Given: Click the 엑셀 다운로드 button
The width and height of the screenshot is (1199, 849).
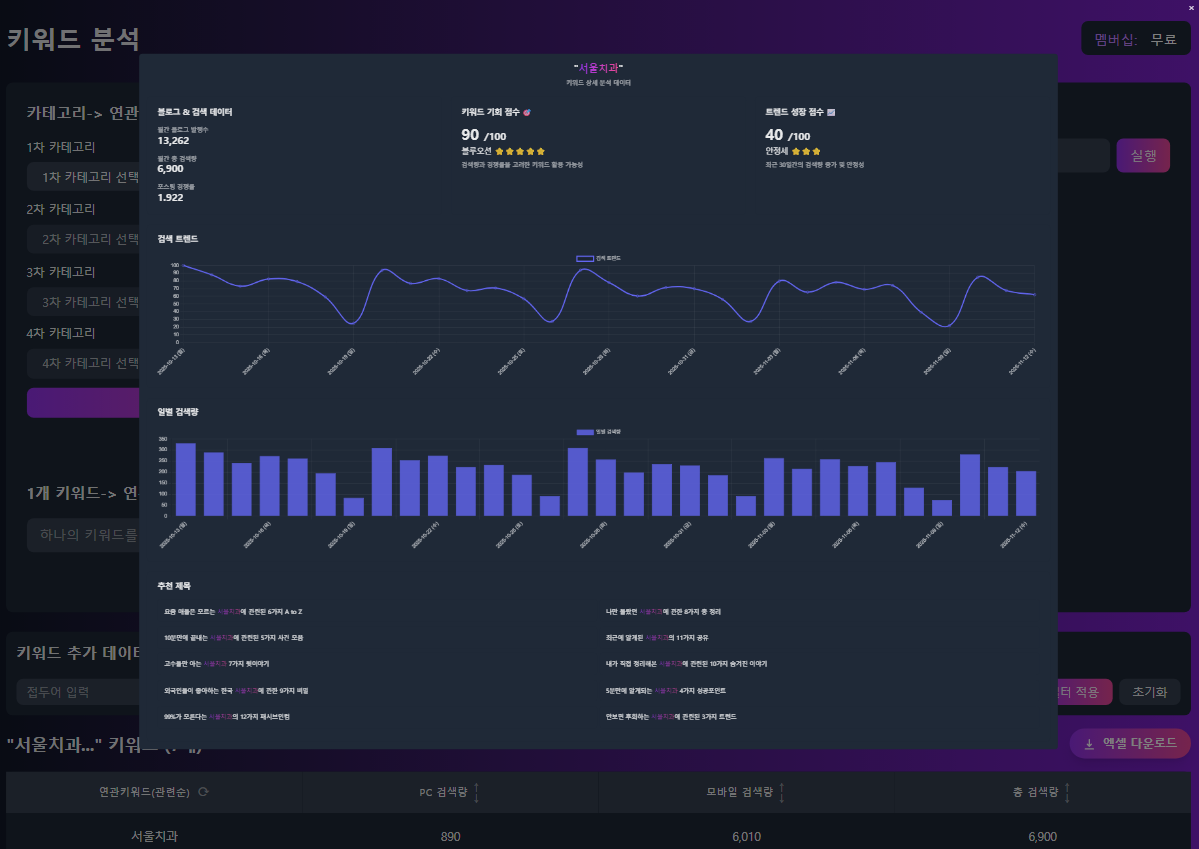Looking at the screenshot, I should tap(1130, 743).
